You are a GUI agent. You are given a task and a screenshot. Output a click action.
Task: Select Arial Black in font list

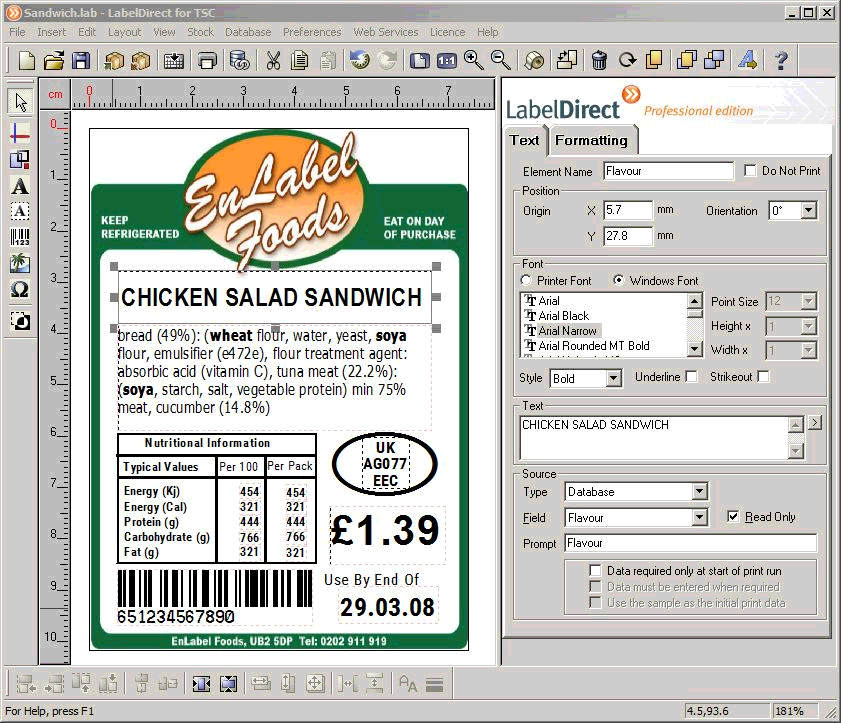[563, 316]
